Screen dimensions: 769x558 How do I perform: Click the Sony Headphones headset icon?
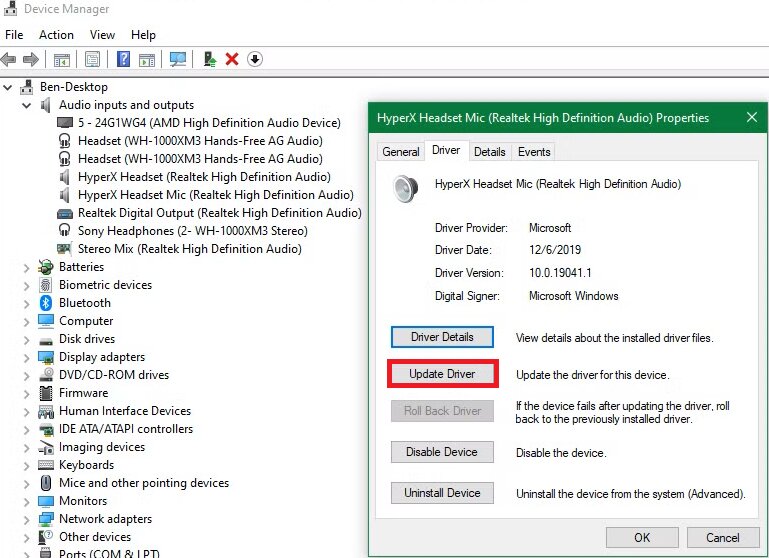coord(64,230)
